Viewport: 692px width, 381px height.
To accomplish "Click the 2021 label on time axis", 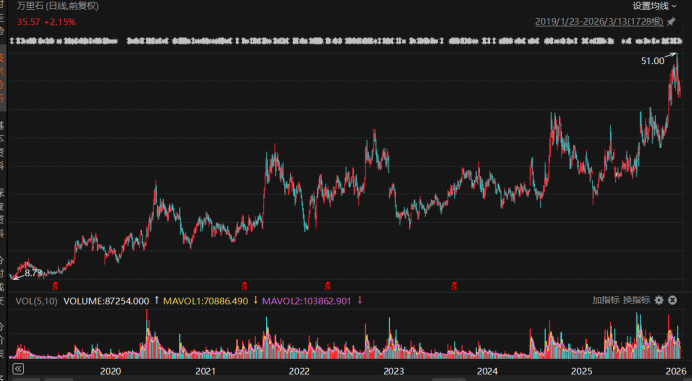I will pyautogui.click(x=205, y=371).
